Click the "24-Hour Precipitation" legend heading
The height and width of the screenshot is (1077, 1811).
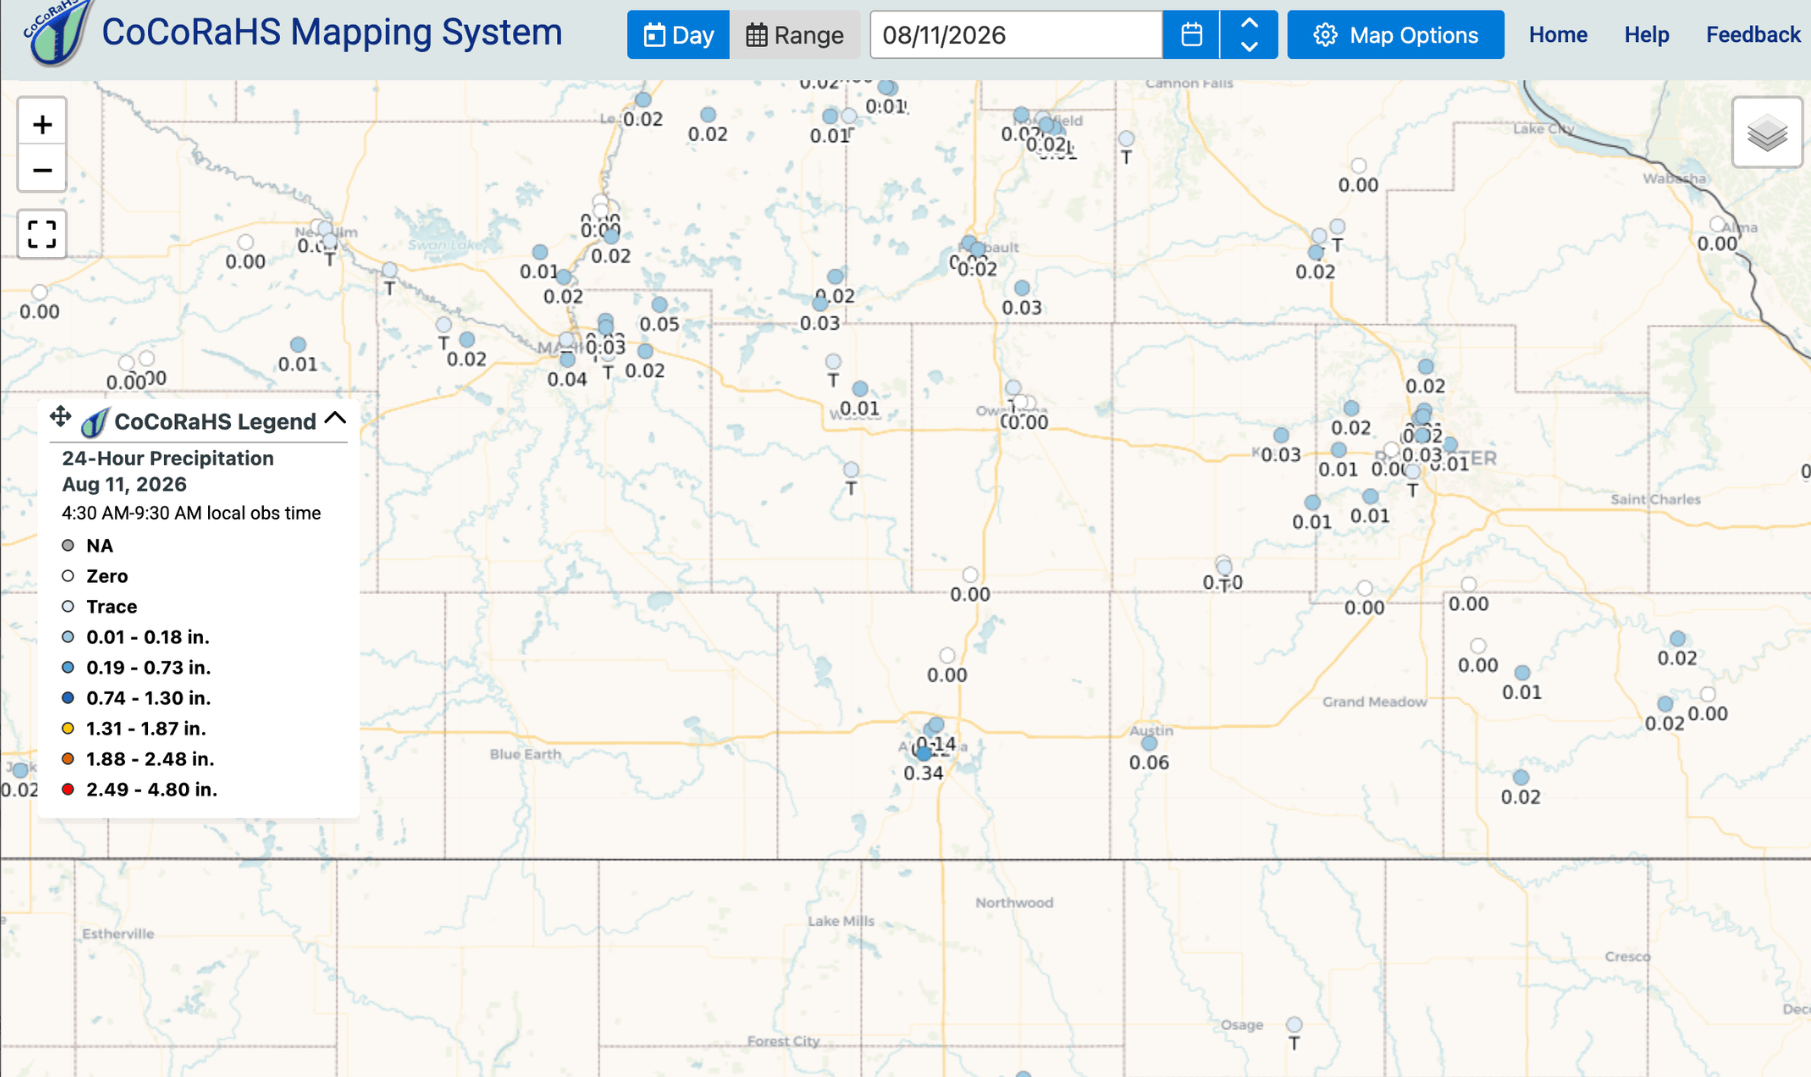tap(168, 458)
